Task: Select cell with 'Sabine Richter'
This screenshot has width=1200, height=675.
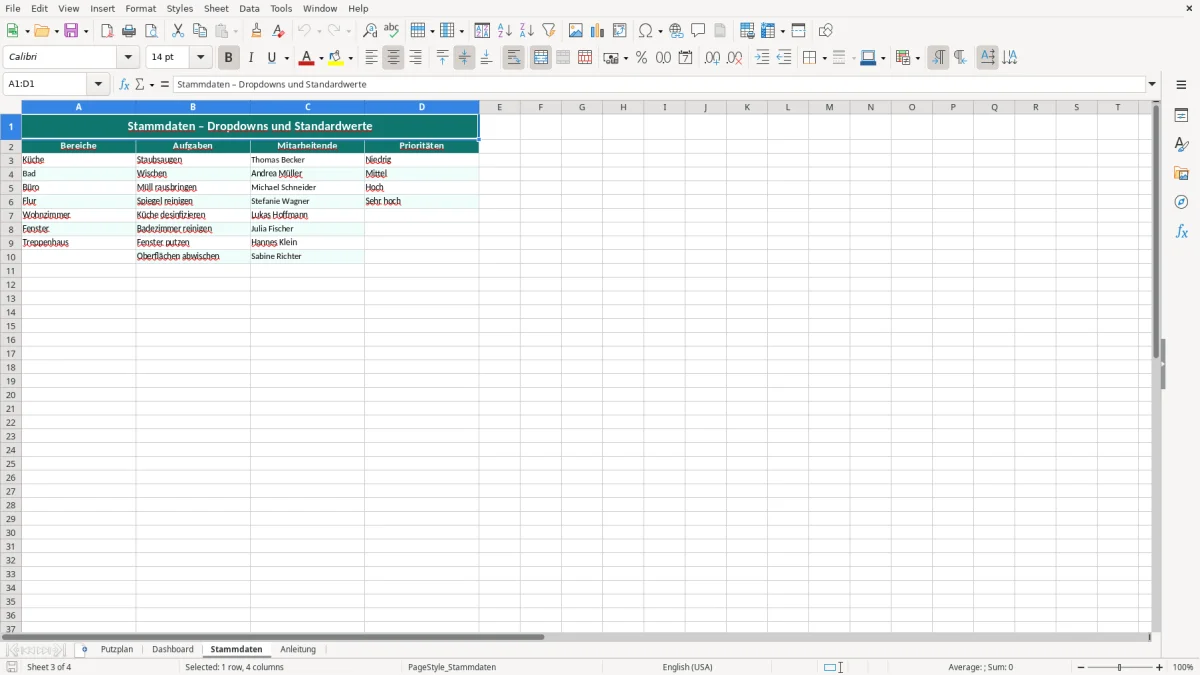Action: 307,257
